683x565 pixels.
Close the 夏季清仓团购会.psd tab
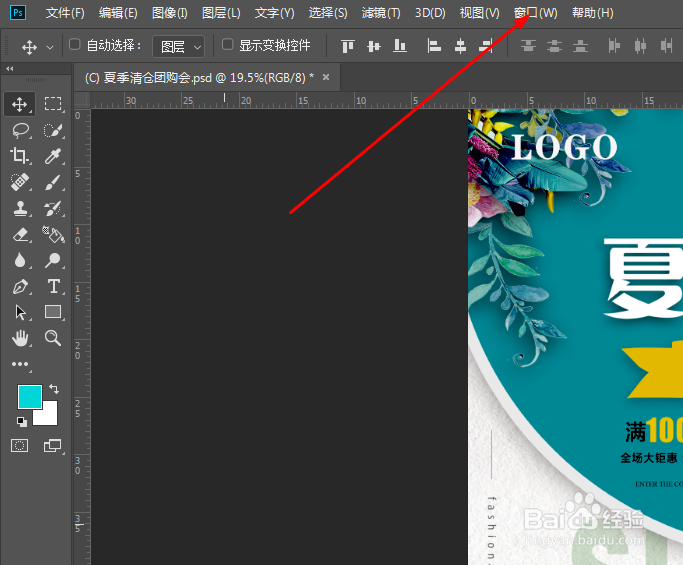[x=326, y=77]
